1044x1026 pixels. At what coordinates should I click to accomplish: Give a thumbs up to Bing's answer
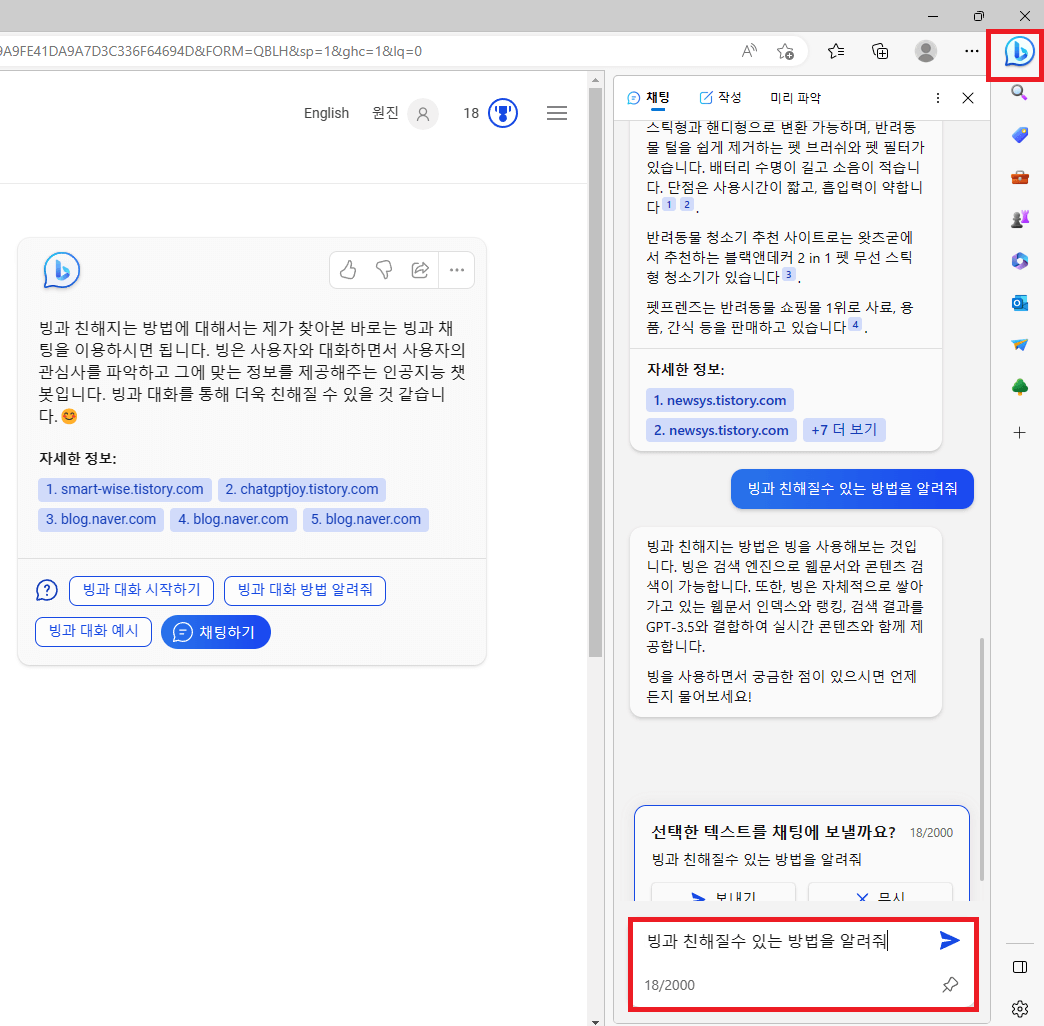(347, 270)
